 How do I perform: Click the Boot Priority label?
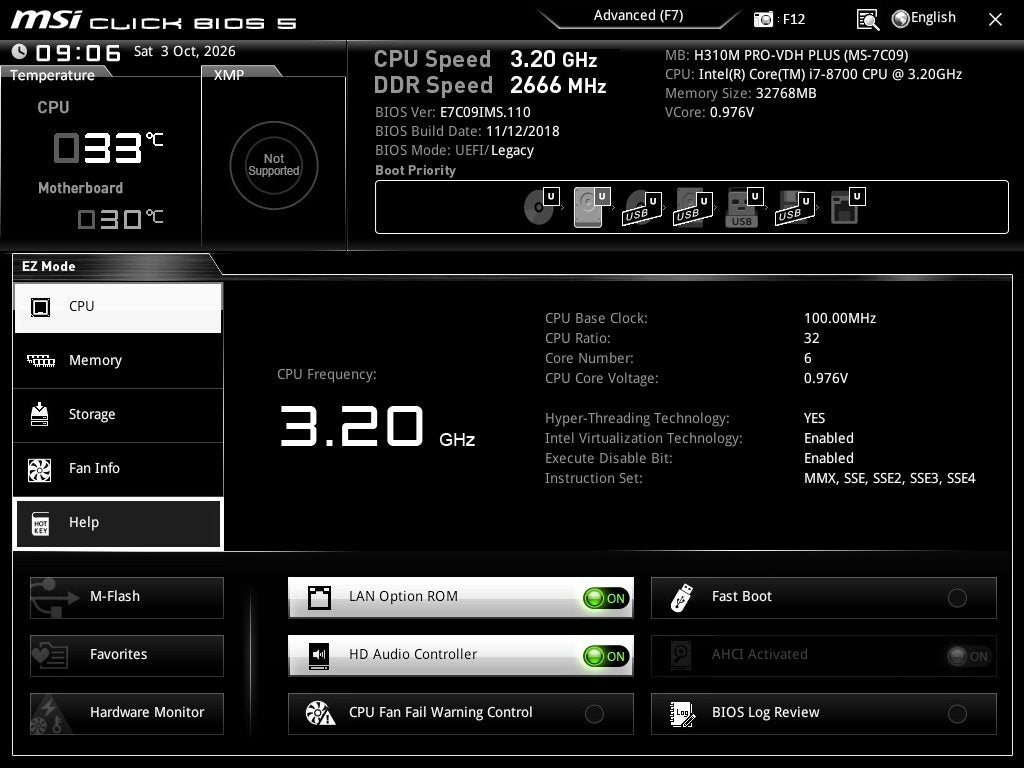tap(415, 170)
